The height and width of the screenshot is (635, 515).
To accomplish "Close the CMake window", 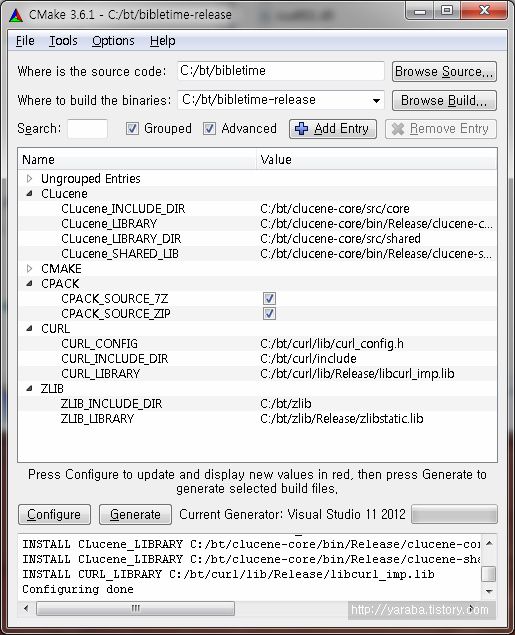I will (x=484, y=11).
